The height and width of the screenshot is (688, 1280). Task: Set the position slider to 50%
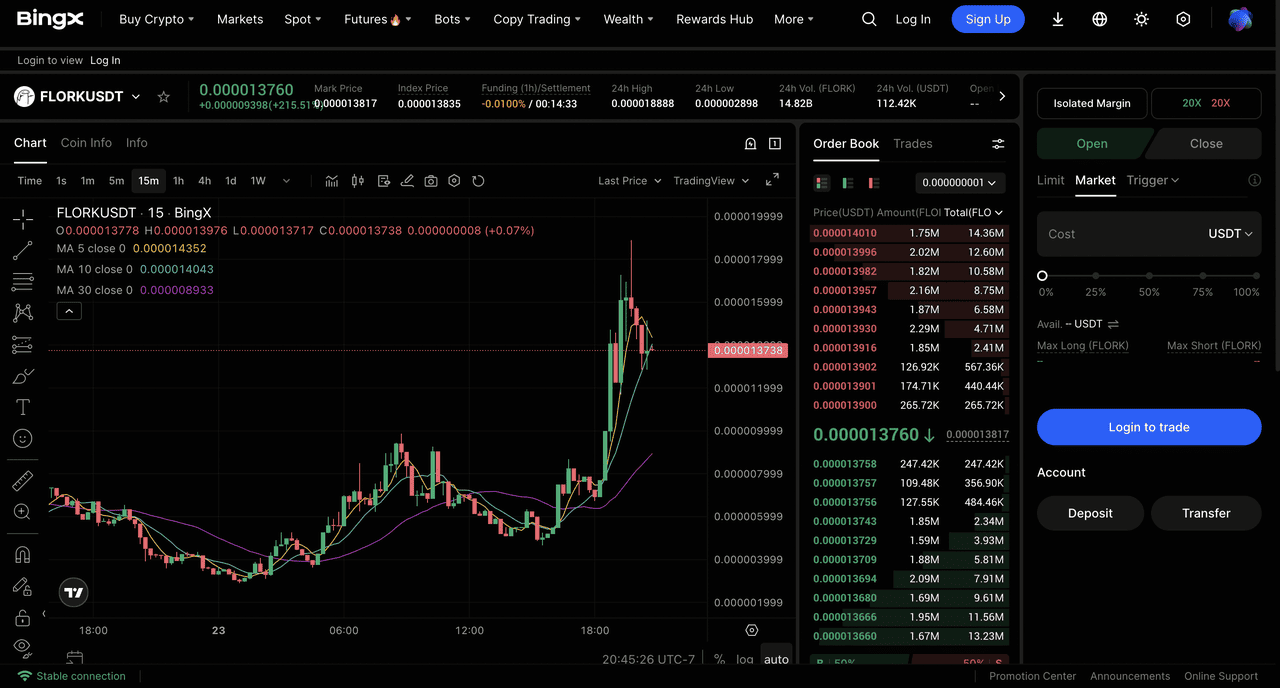(x=1149, y=276)
